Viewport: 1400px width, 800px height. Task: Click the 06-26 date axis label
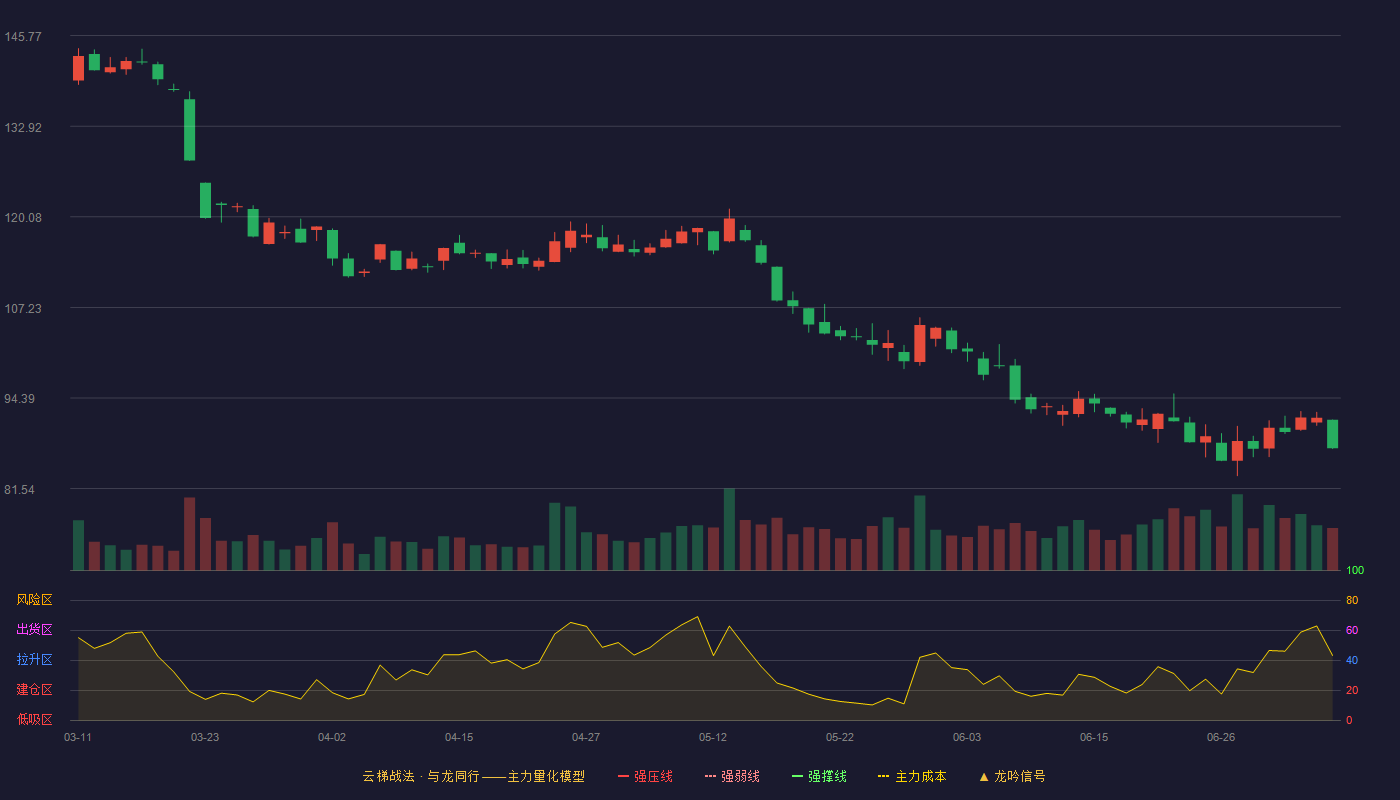(1221, 738)
